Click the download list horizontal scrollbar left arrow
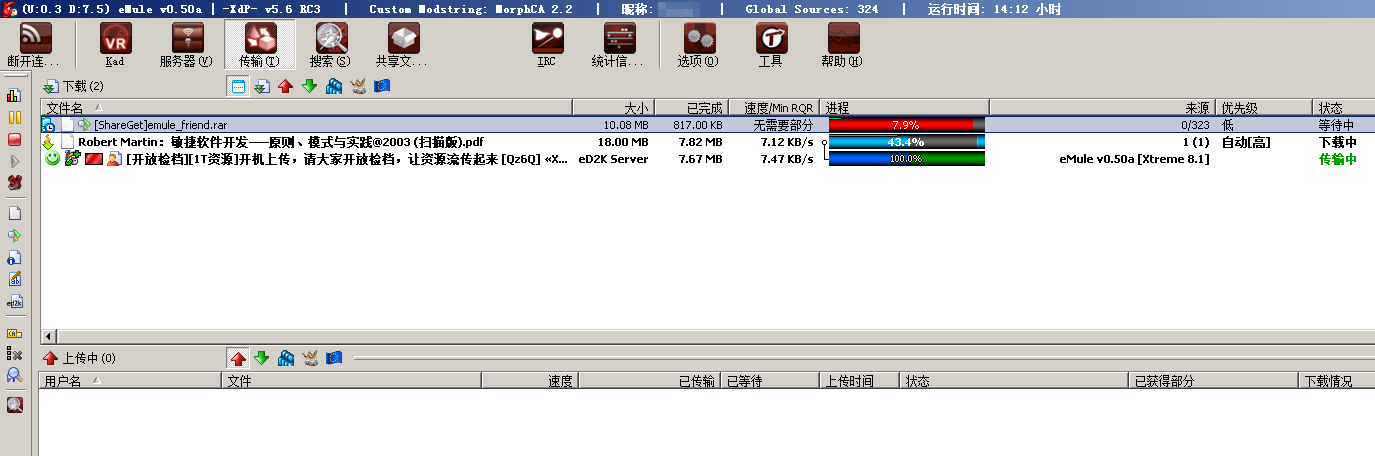This screenshot has width=1375, height=456. tap(48, 336)
